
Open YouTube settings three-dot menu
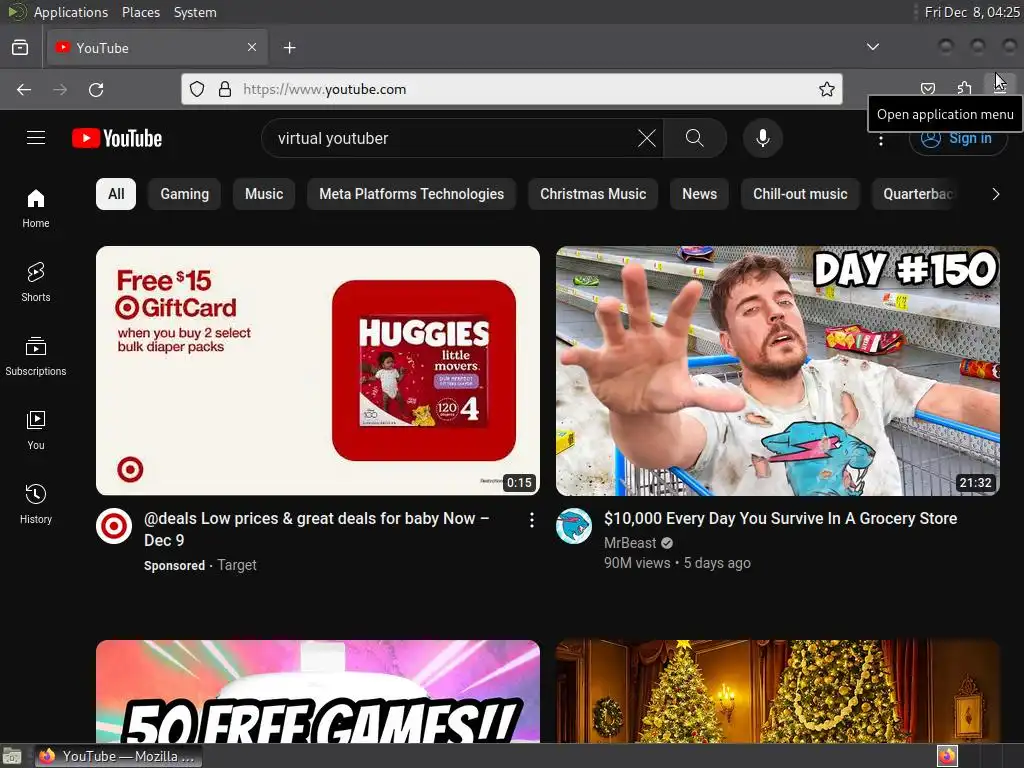click(881, 139)
